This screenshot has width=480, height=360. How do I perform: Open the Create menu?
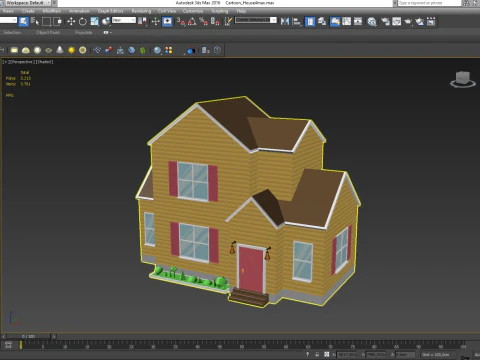coord(28,11)
